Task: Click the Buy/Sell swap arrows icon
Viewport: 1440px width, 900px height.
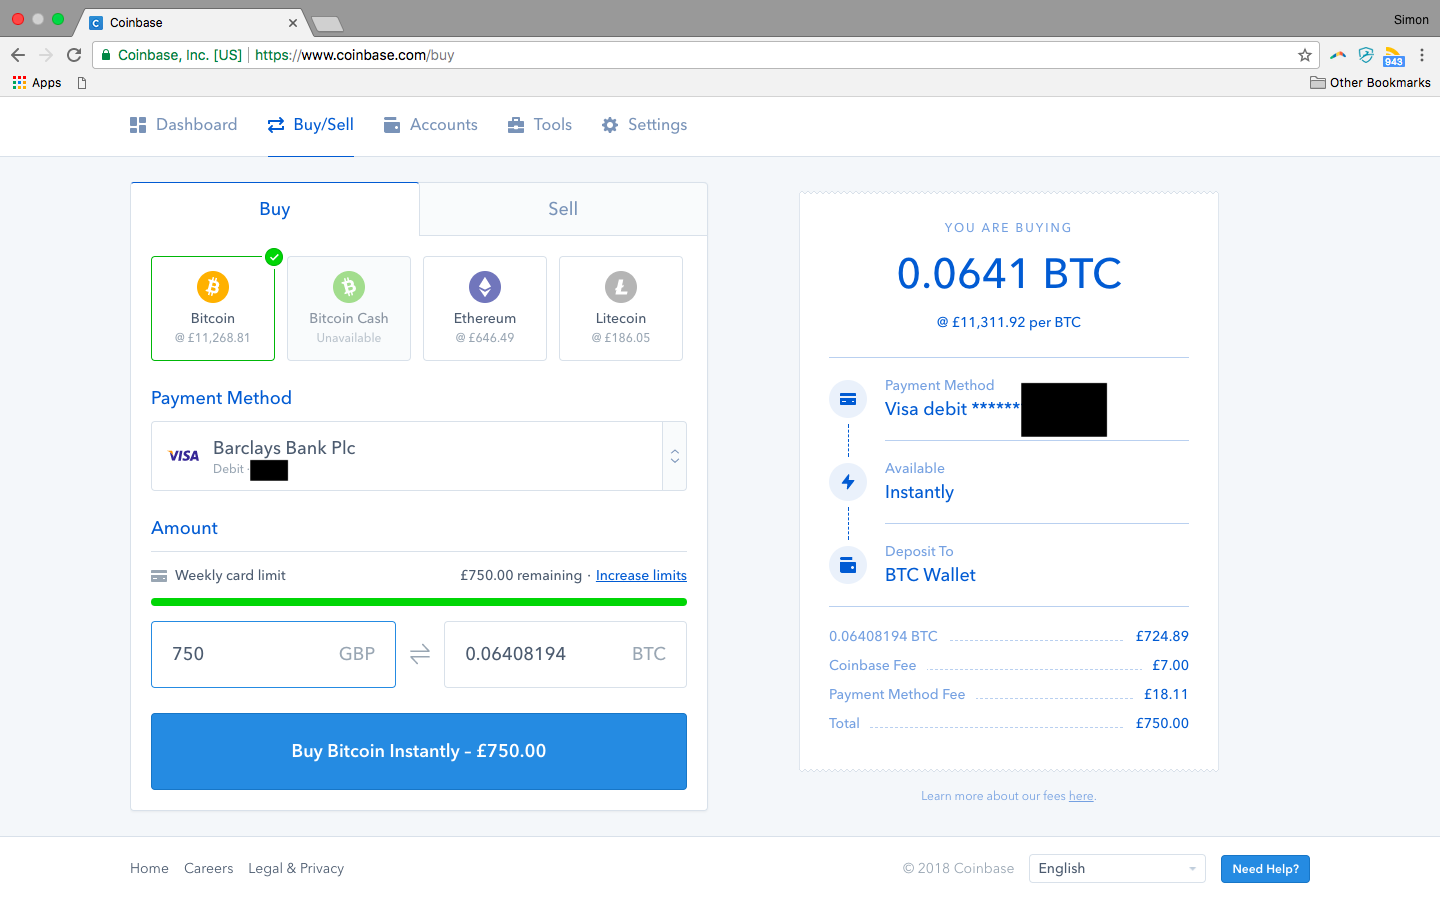Action: tap(276, 125)
